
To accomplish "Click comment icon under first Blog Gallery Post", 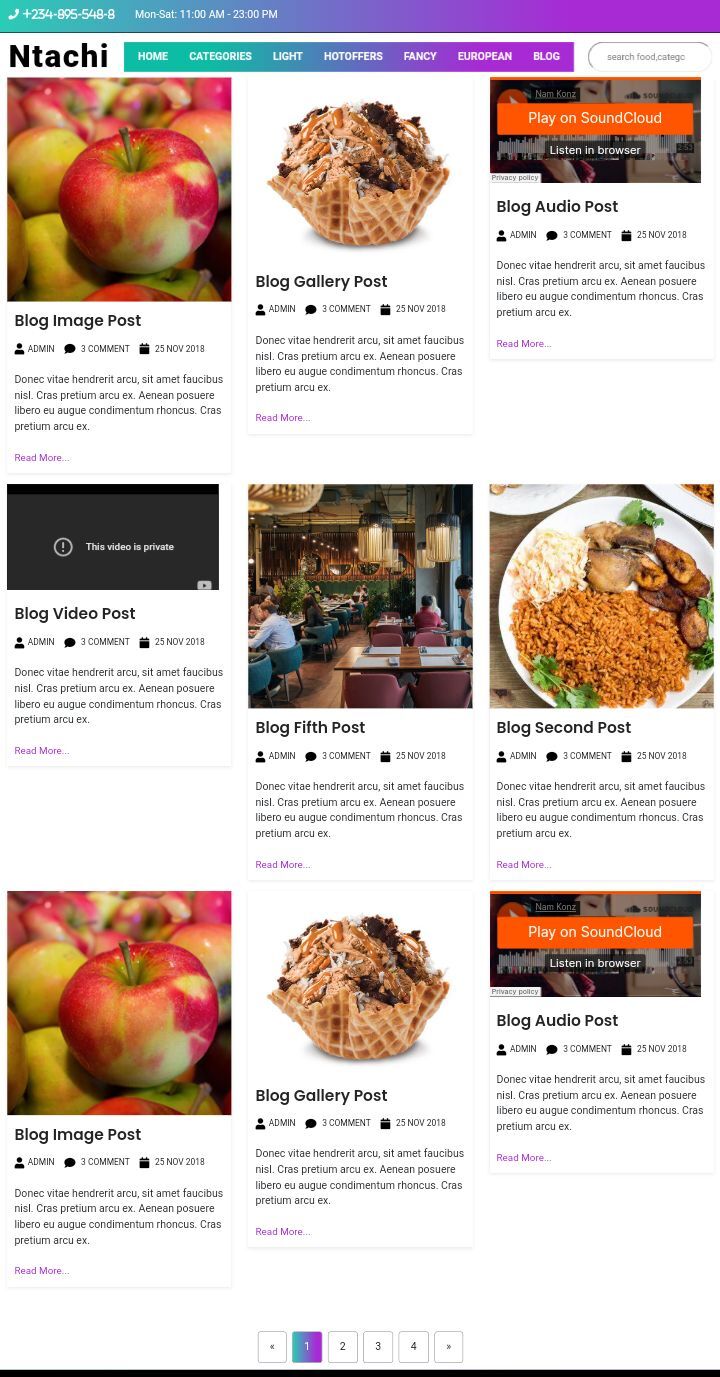I will 310,310.
